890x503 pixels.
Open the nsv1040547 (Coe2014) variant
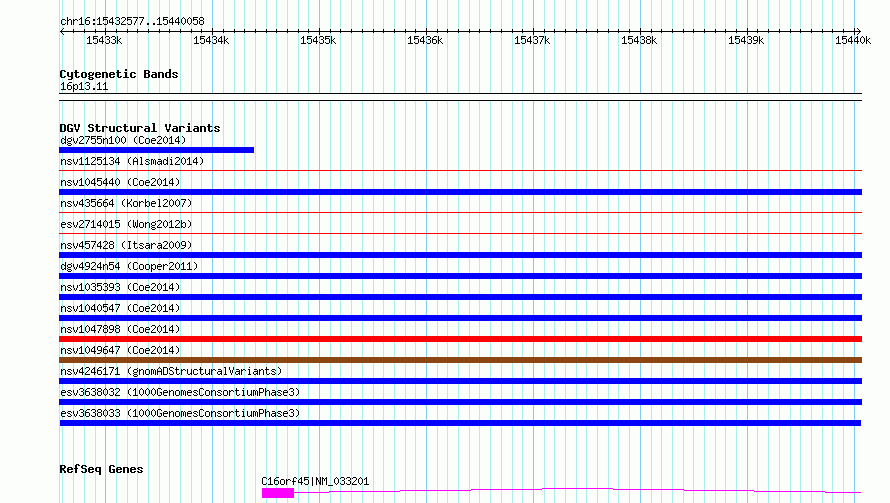coord(120,308)
